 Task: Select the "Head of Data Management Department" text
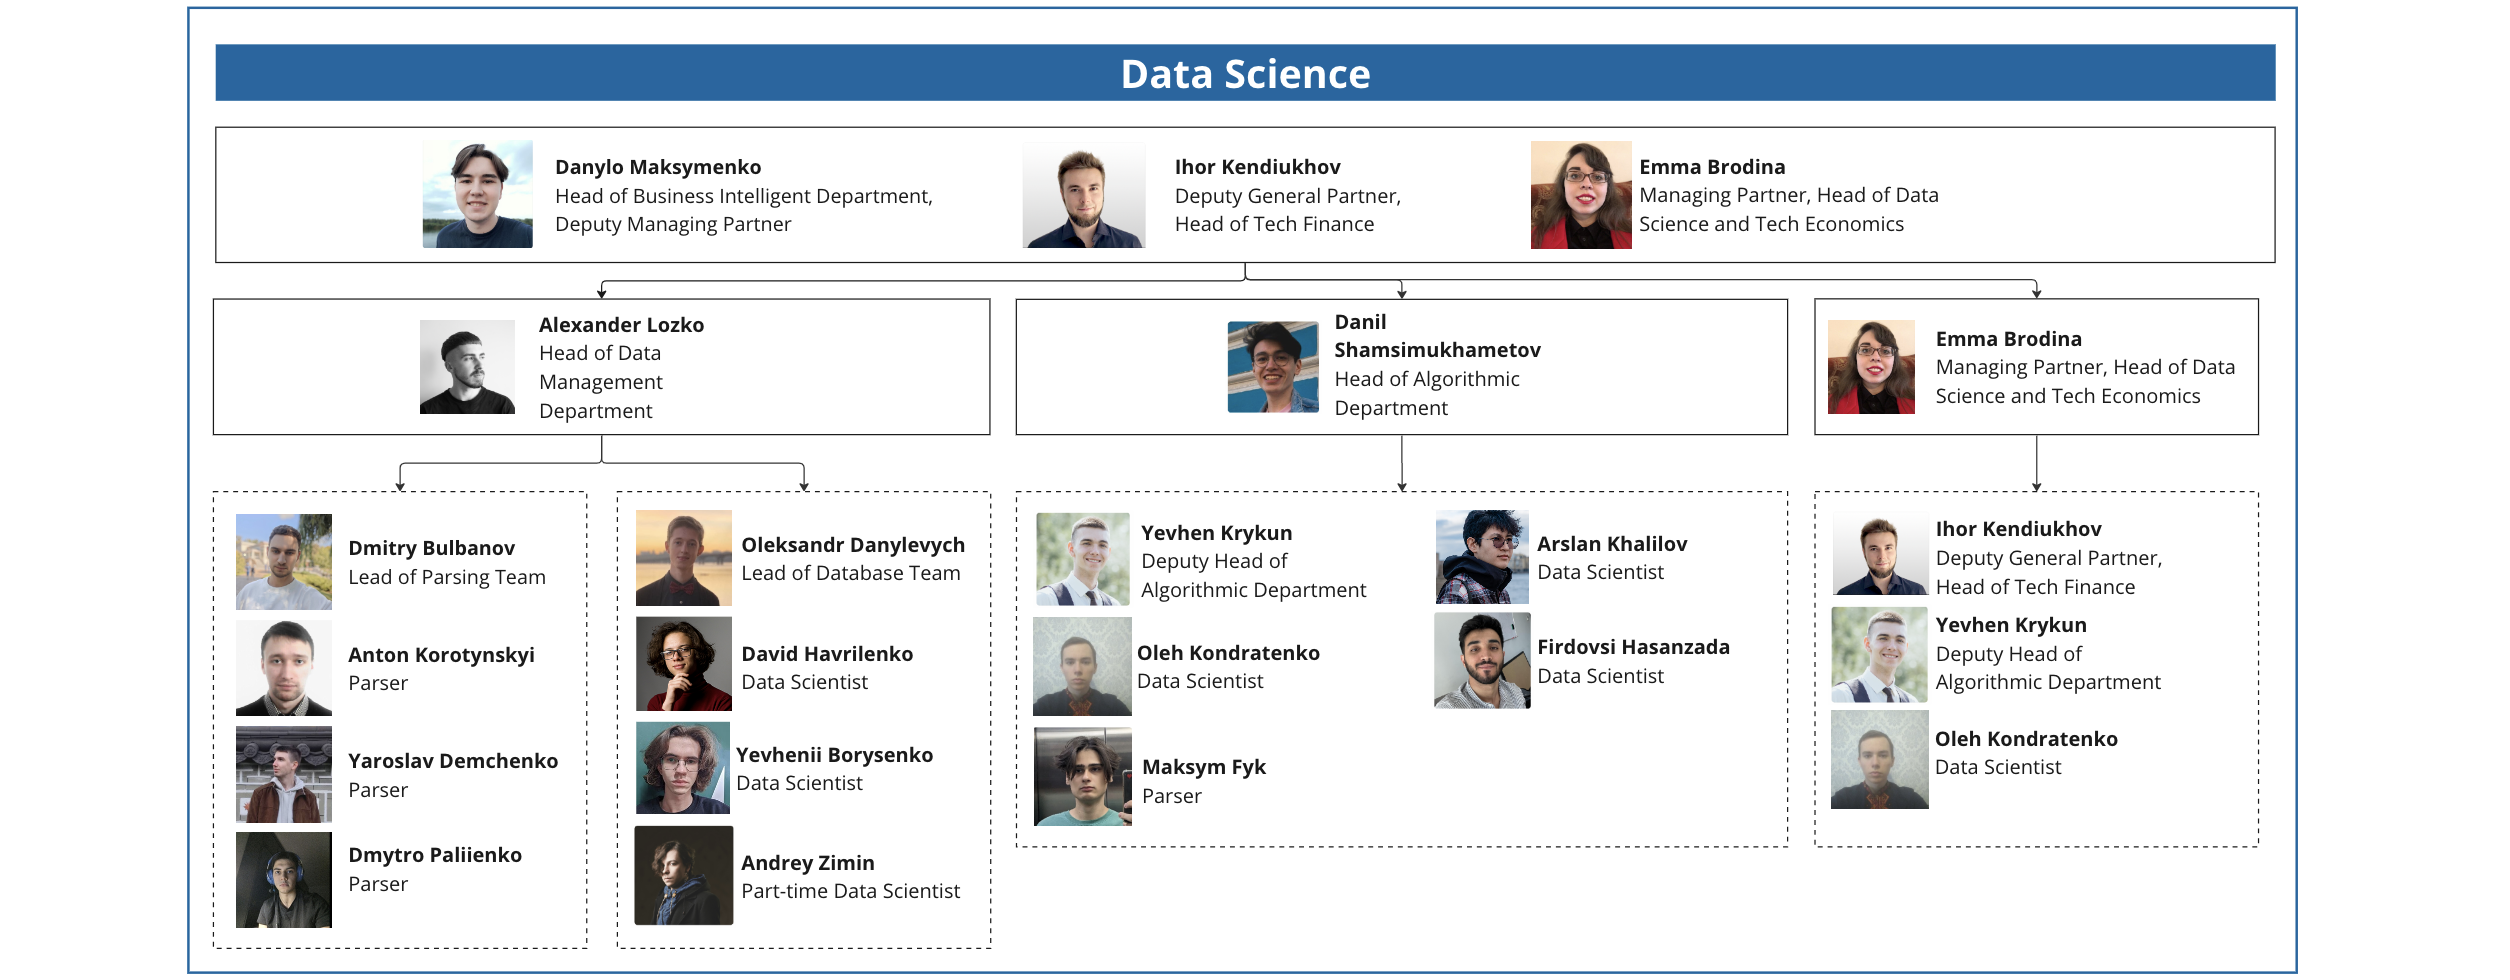click(x=600, y=382)
